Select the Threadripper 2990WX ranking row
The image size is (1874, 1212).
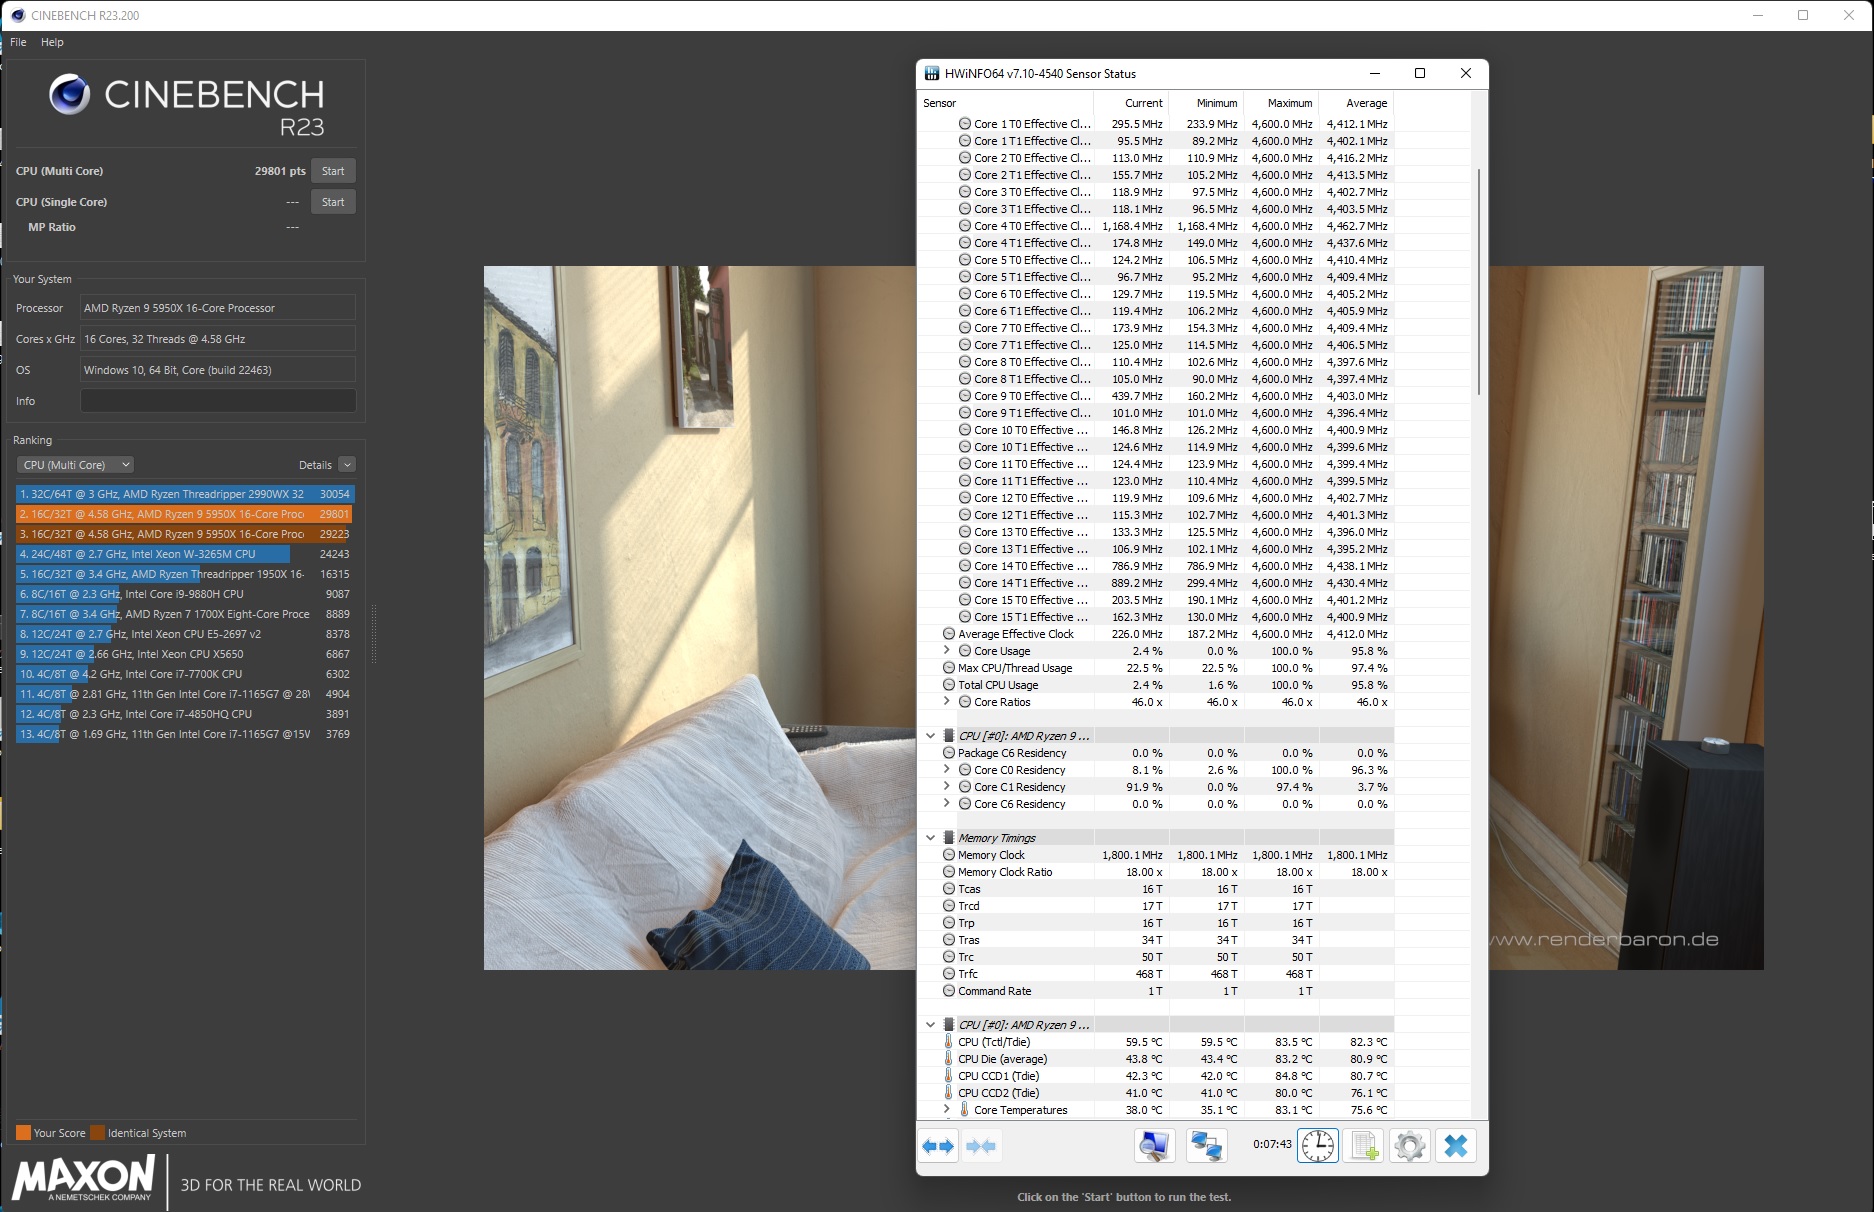[x=185, y=494]
